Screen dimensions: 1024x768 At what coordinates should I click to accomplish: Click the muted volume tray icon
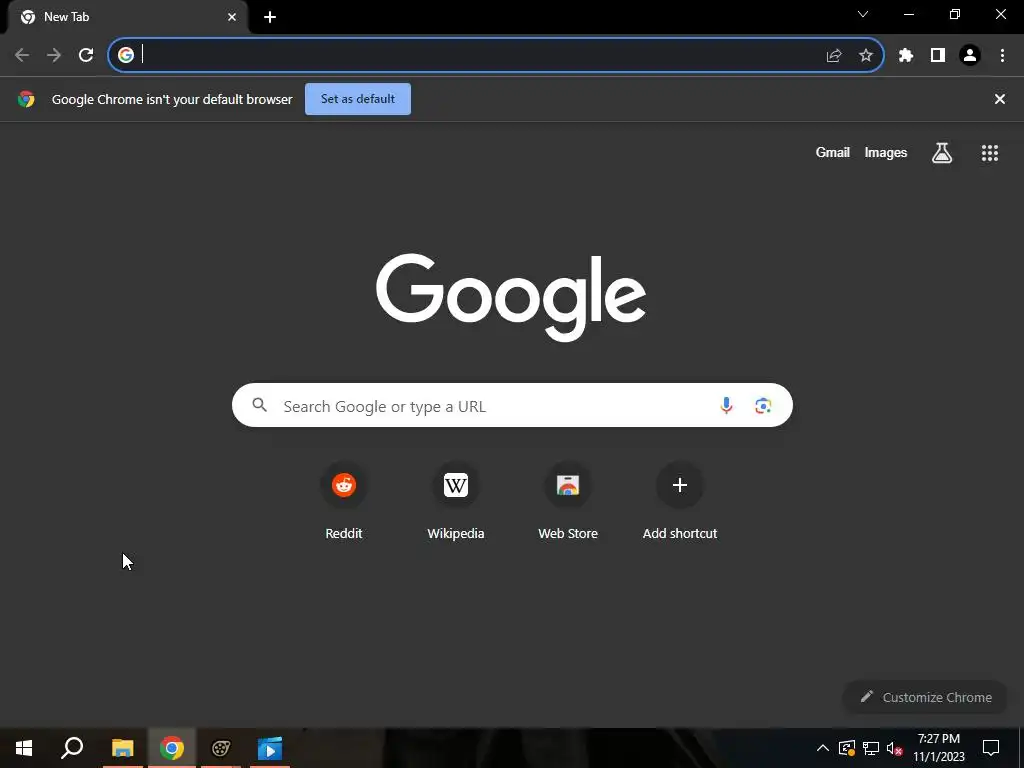tap(895, 748)
